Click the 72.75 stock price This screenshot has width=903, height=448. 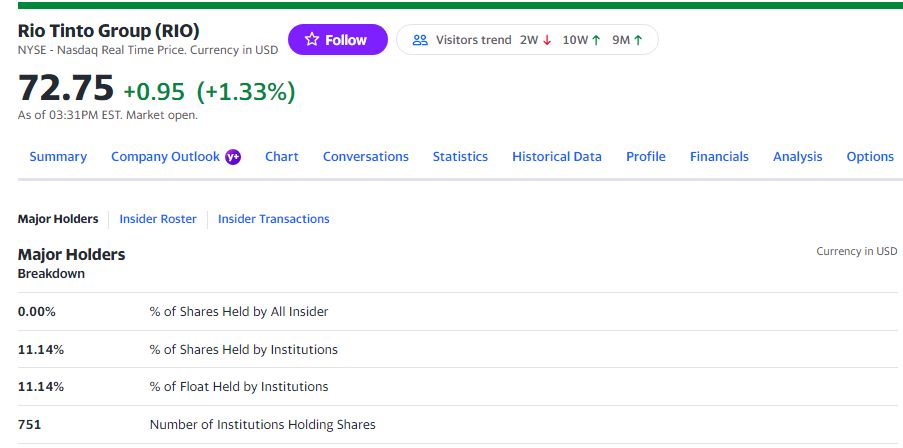(x=66, y=89)
